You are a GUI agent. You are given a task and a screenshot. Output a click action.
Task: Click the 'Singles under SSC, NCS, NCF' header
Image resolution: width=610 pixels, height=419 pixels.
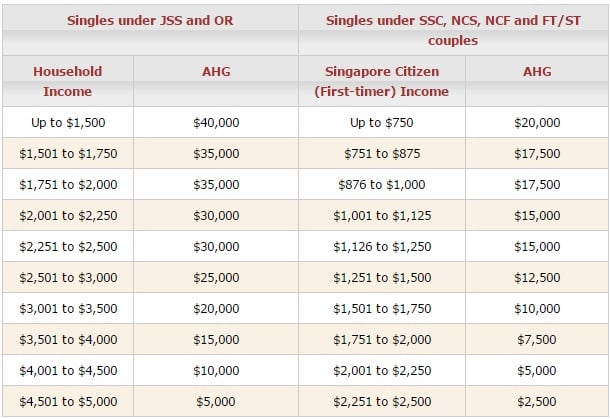(x=453, y=30)
